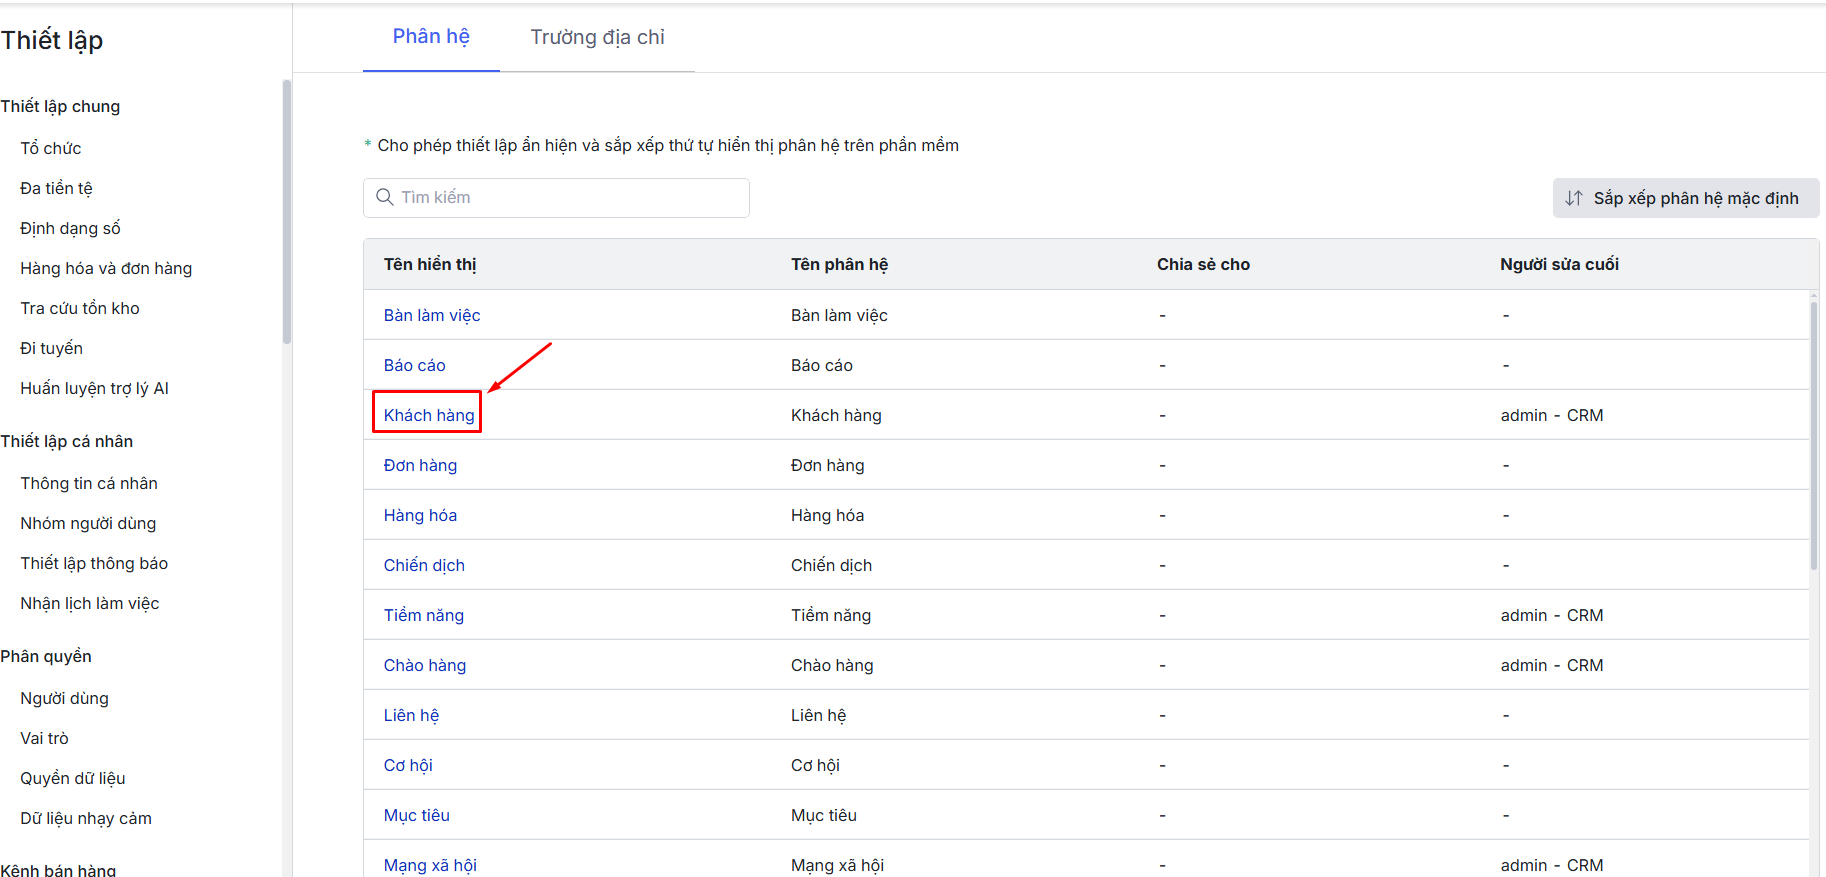Switch to the Phân hệ tab
The image size is (1826, 877).
tap(431, 37)
